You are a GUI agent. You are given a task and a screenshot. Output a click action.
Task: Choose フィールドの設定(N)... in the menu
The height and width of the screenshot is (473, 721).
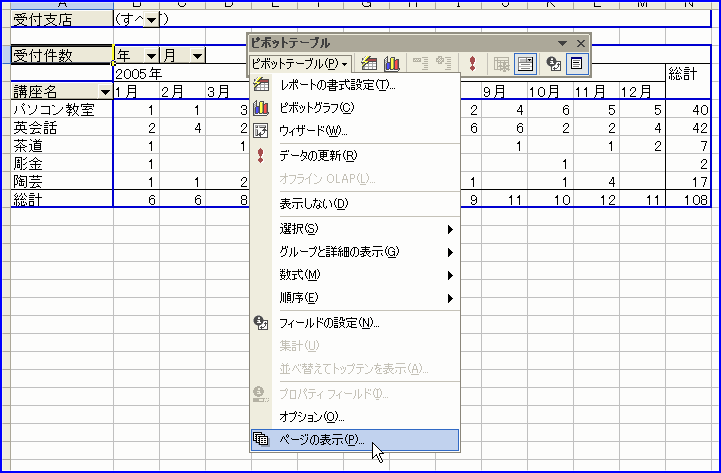tap(355, 323)
